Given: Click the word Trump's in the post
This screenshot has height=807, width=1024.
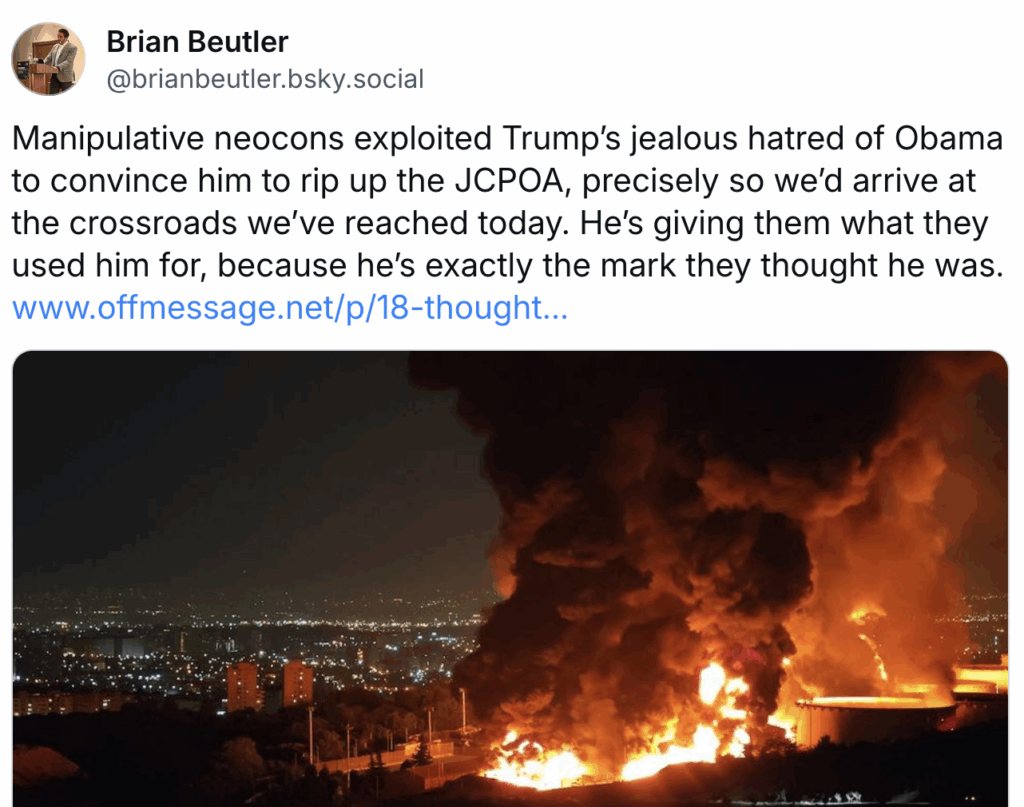Looking at the screenshot, I should (x=561, y=138).
